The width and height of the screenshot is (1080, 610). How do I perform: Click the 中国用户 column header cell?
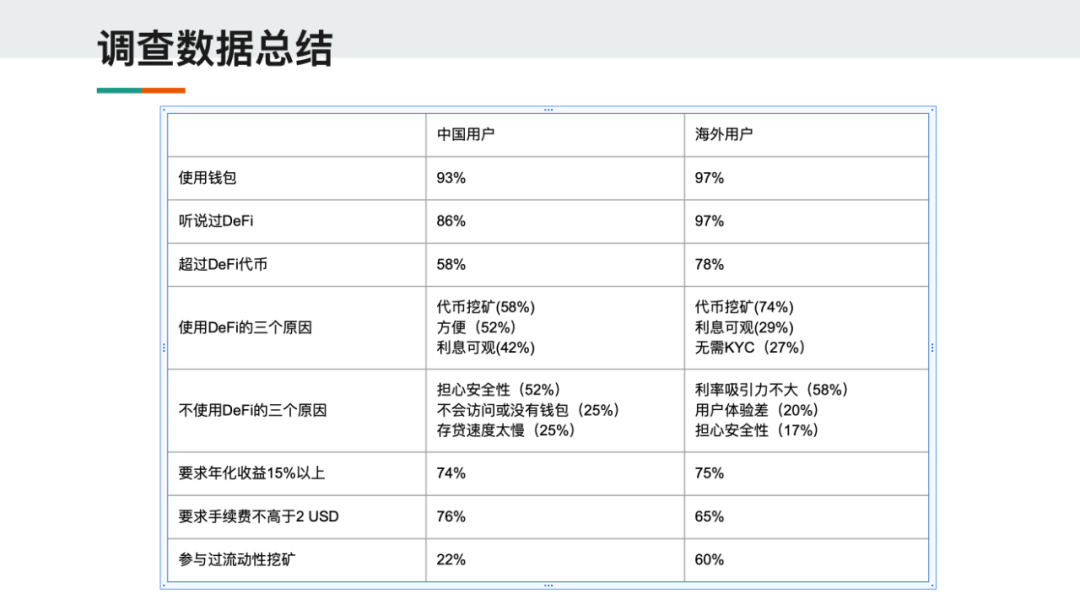[x=555, y=135]
